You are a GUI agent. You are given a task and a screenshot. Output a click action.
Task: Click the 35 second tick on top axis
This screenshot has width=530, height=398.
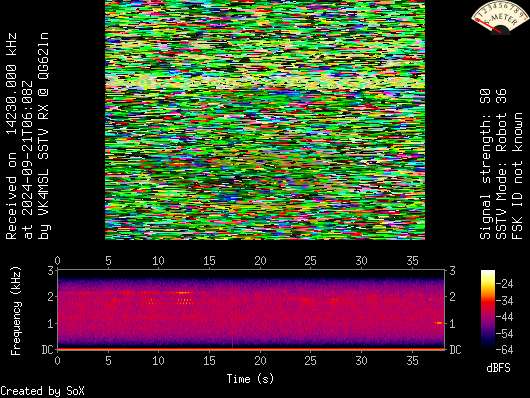[x=412, y=261]
